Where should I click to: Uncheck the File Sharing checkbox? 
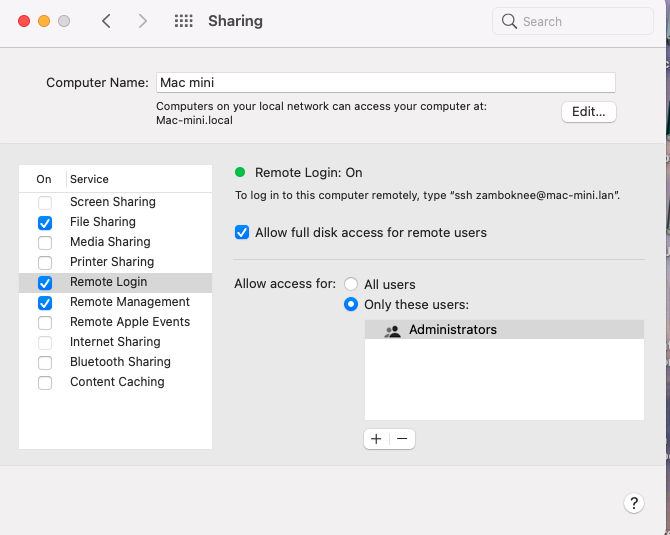pyautogui.click(x=45, y=223)
